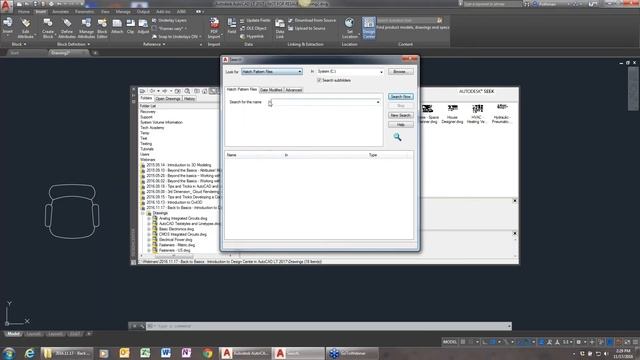This screenshot has height=360, width=640.
Task: Switch to the Annotate ribbon tab
Action: [x=60, y=12]
